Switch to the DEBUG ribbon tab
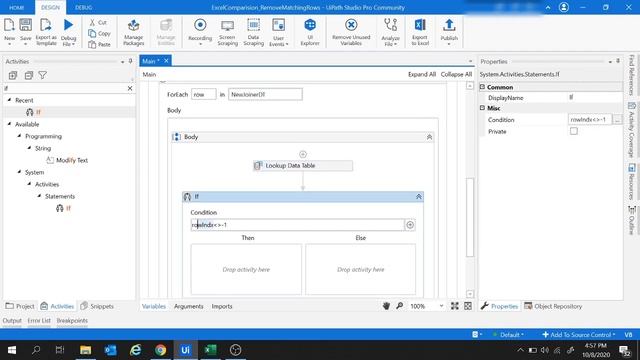 83,7
